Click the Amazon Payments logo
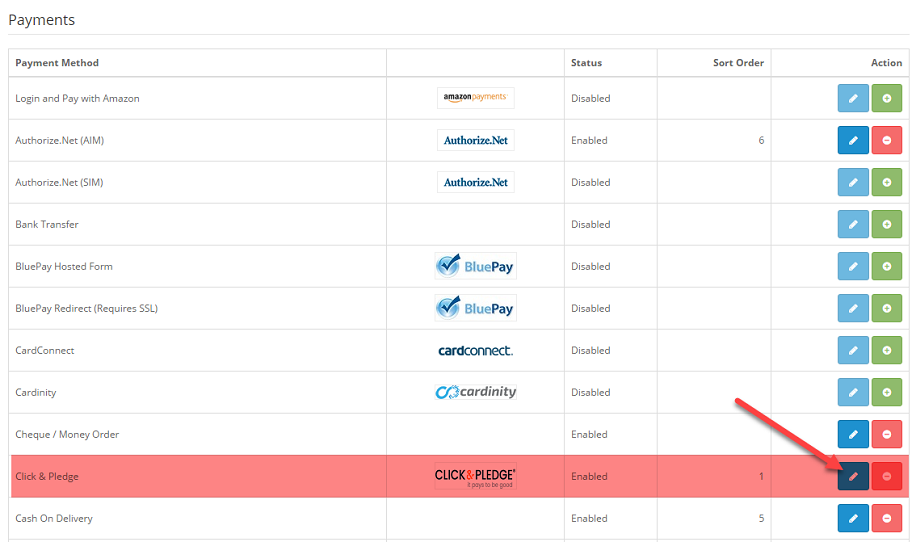The width and height of the screenshot is (912, 542). coord(475,98)
